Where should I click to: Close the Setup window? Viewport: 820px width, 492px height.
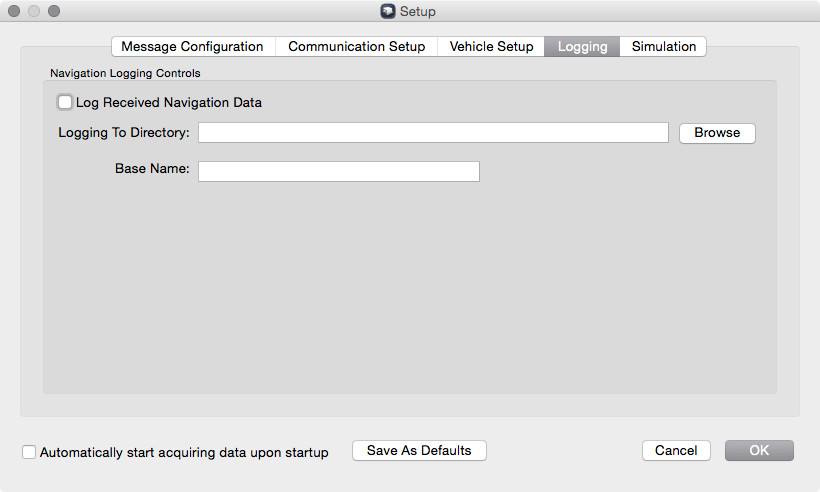(14, 12)
